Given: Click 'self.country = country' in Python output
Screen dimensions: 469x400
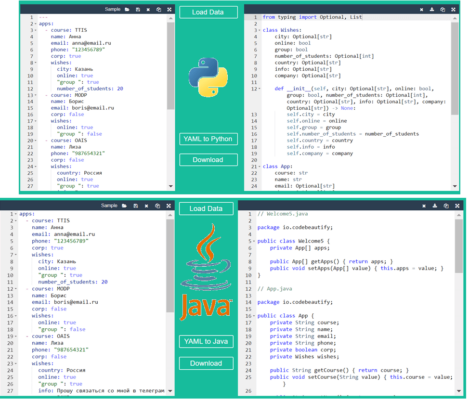Looking at the screenshot, I should (x=320, y=141).
